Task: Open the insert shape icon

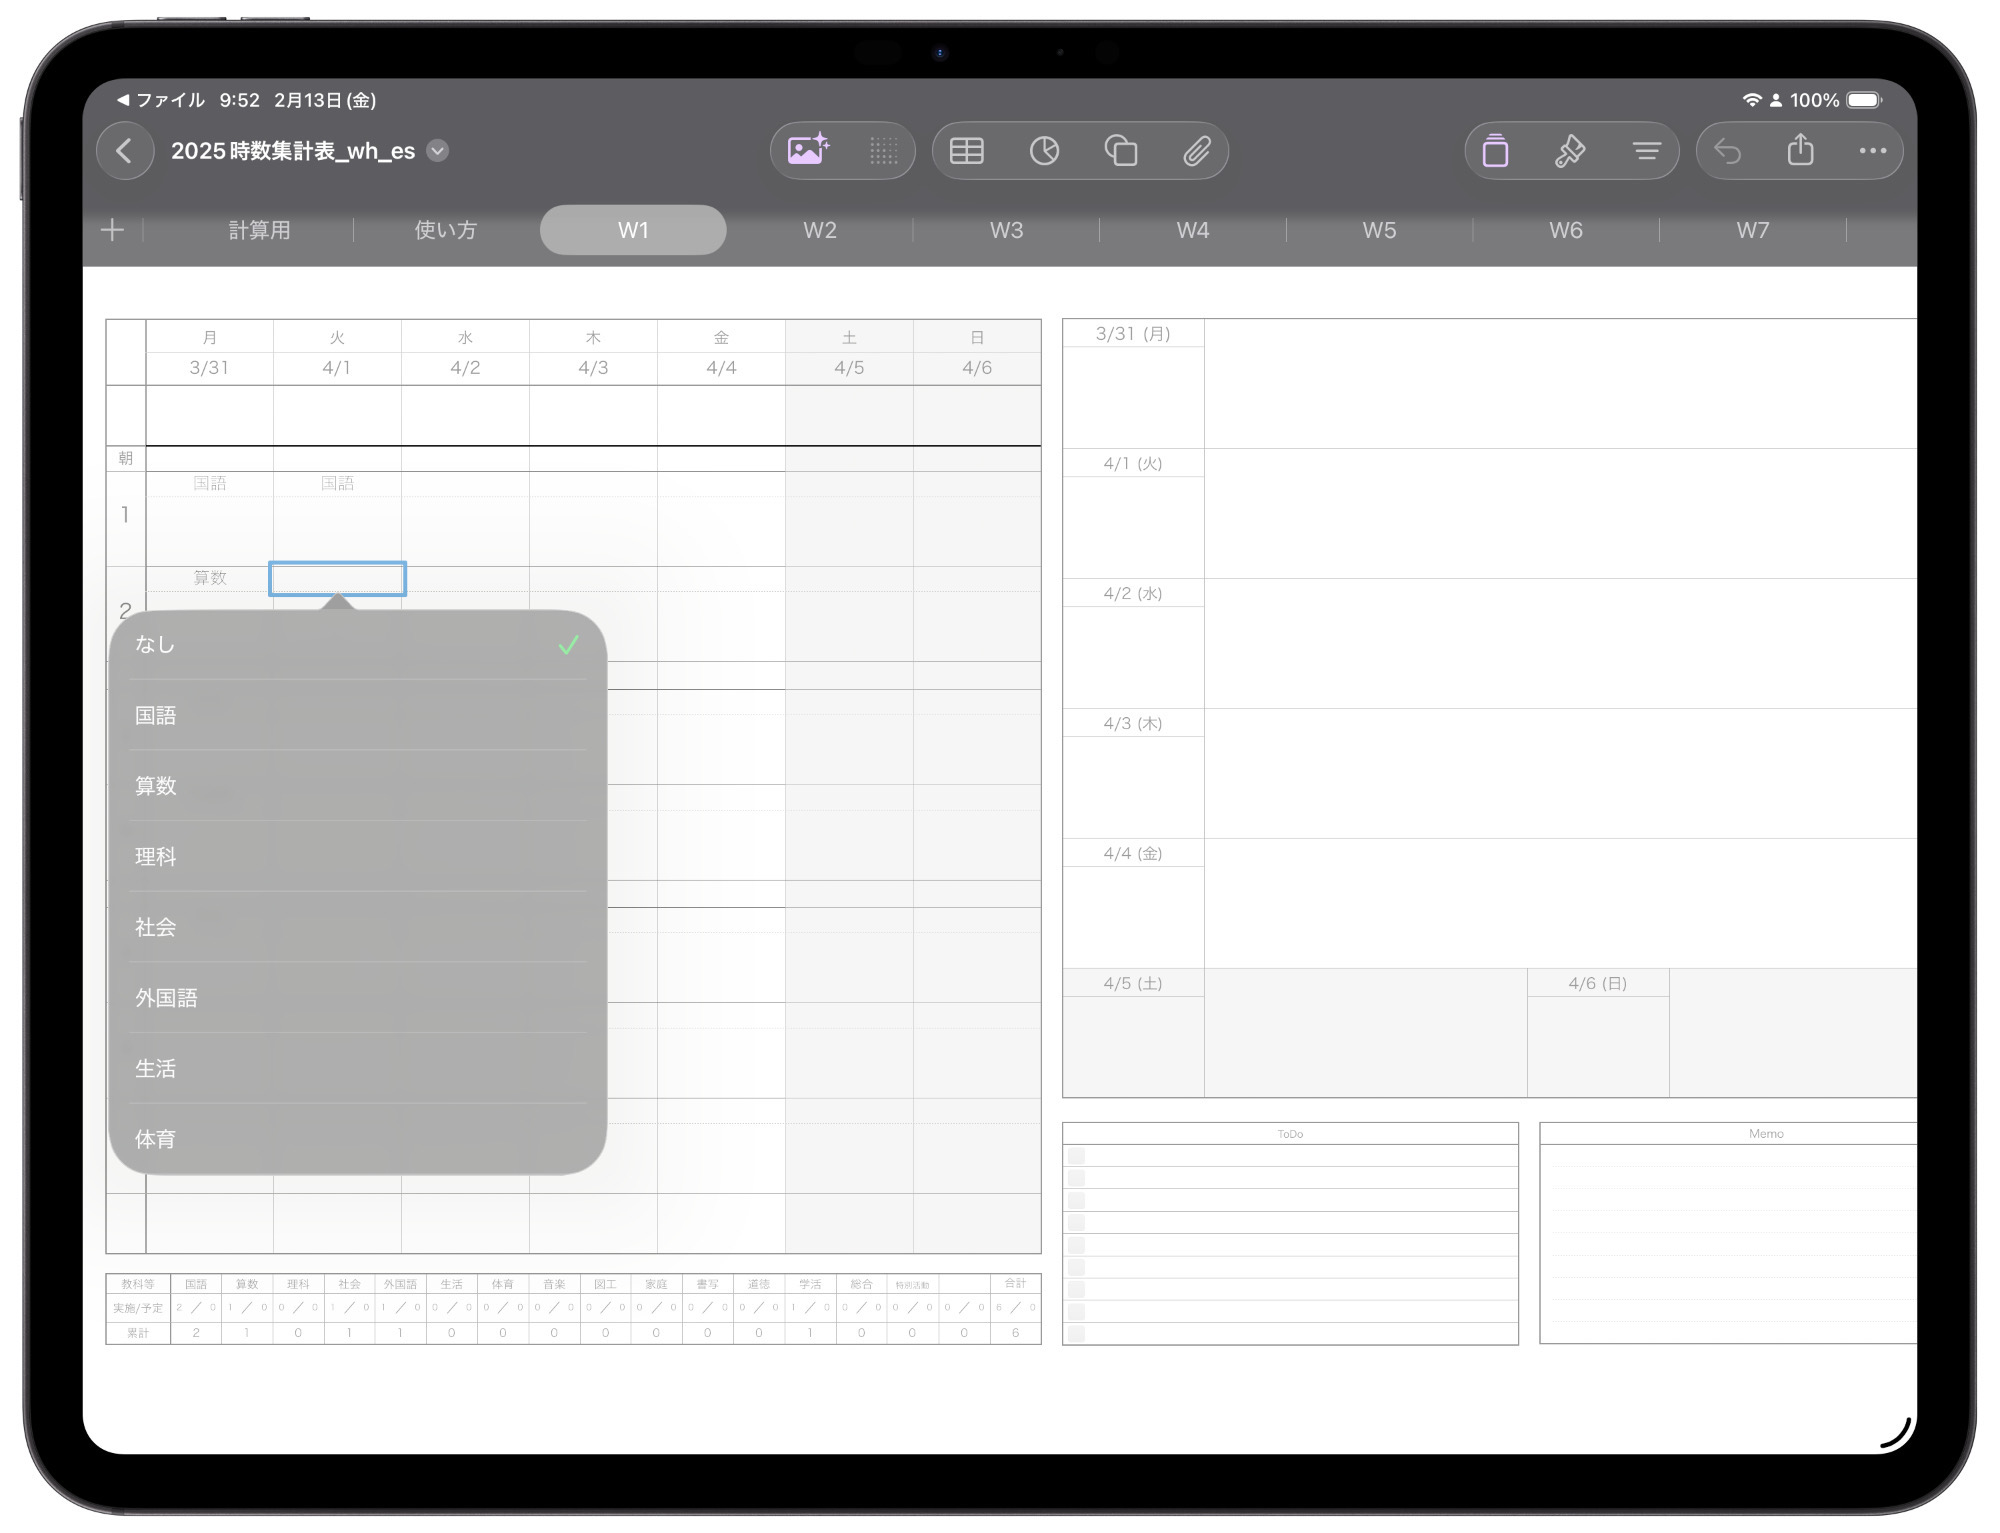Action: click(x=1121, y=151)
